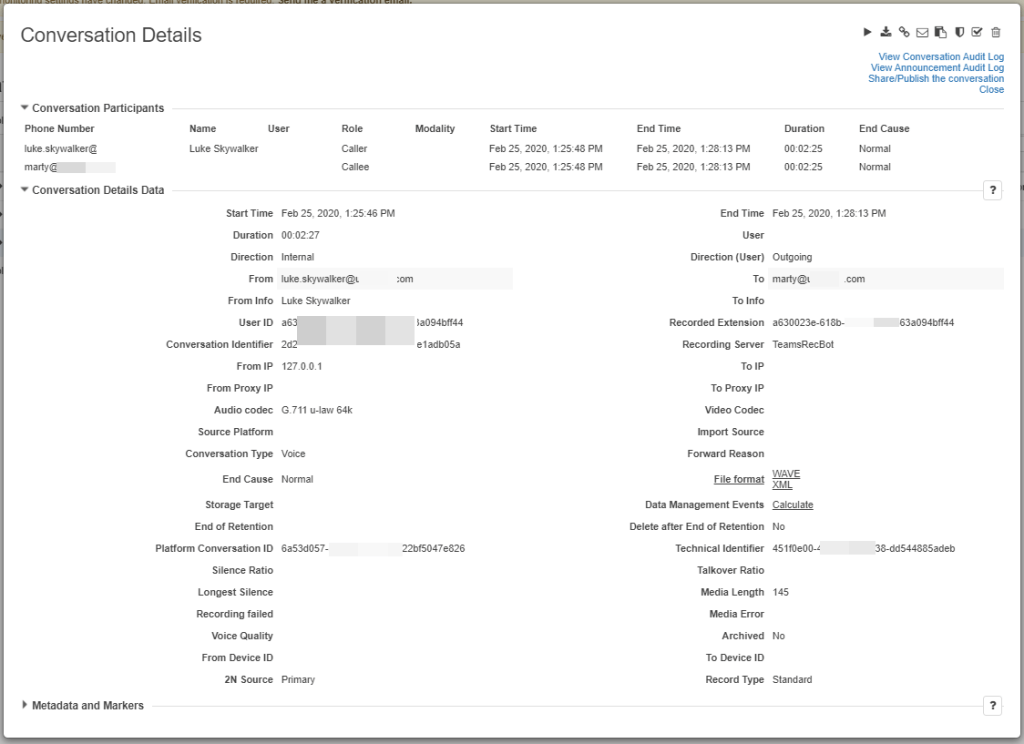Open View Announcement Audit Log
This screenshot has width=1024, height=744.
(x=937, y=68)
